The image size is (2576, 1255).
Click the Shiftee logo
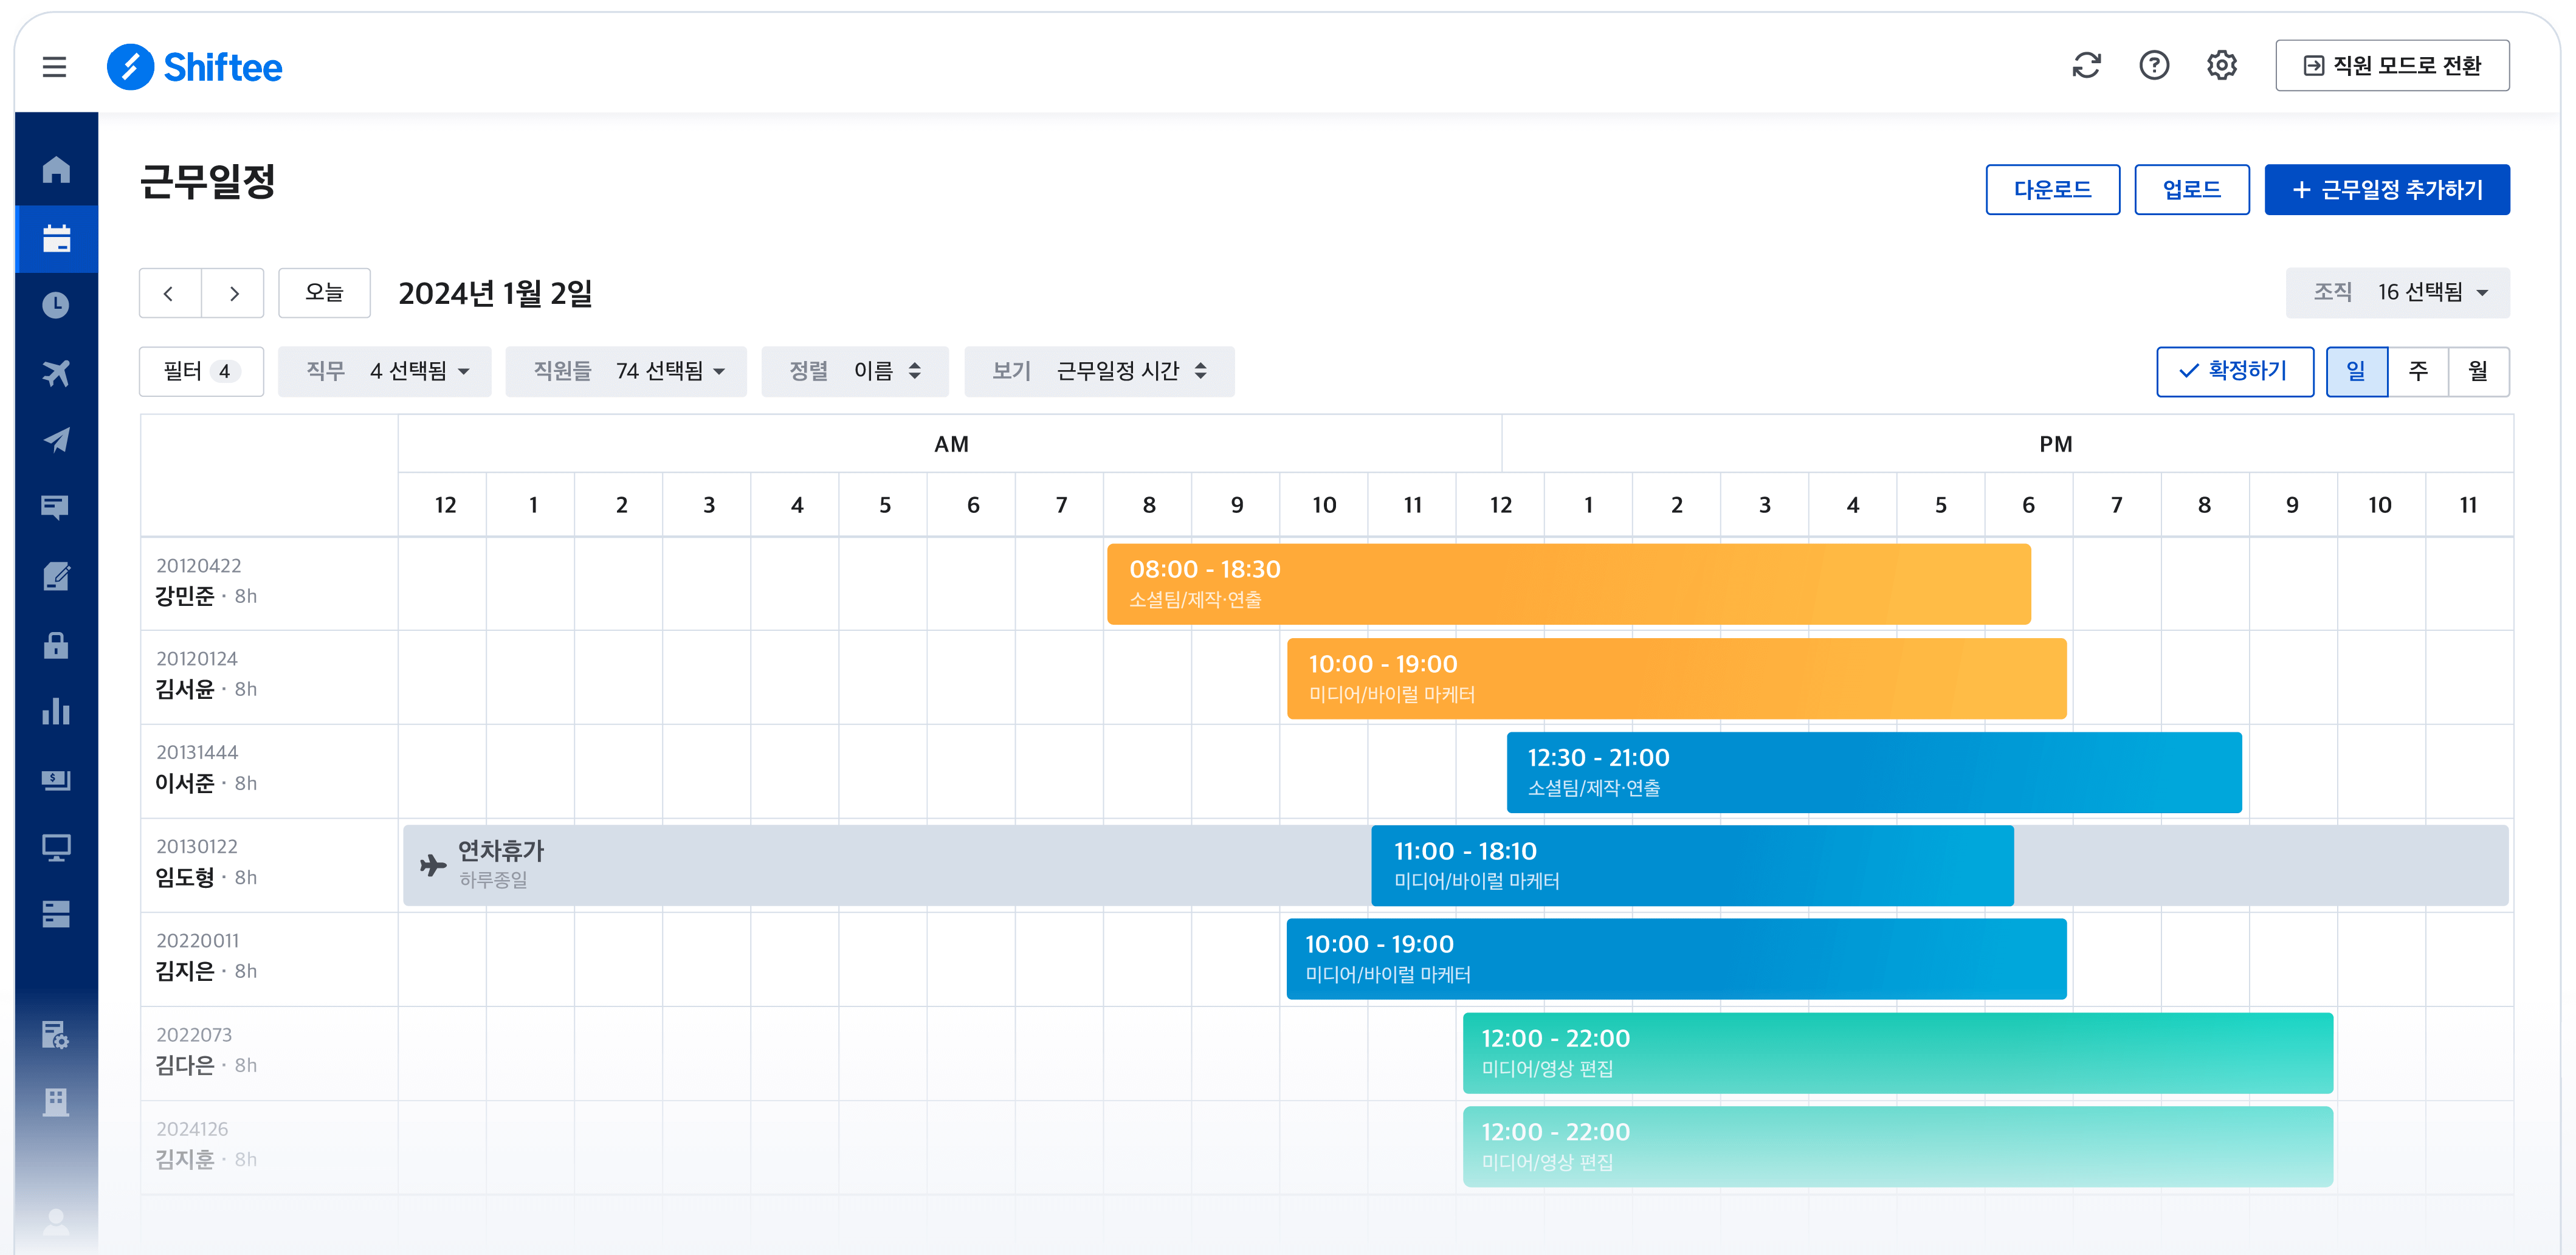click(x=195, y=67)
